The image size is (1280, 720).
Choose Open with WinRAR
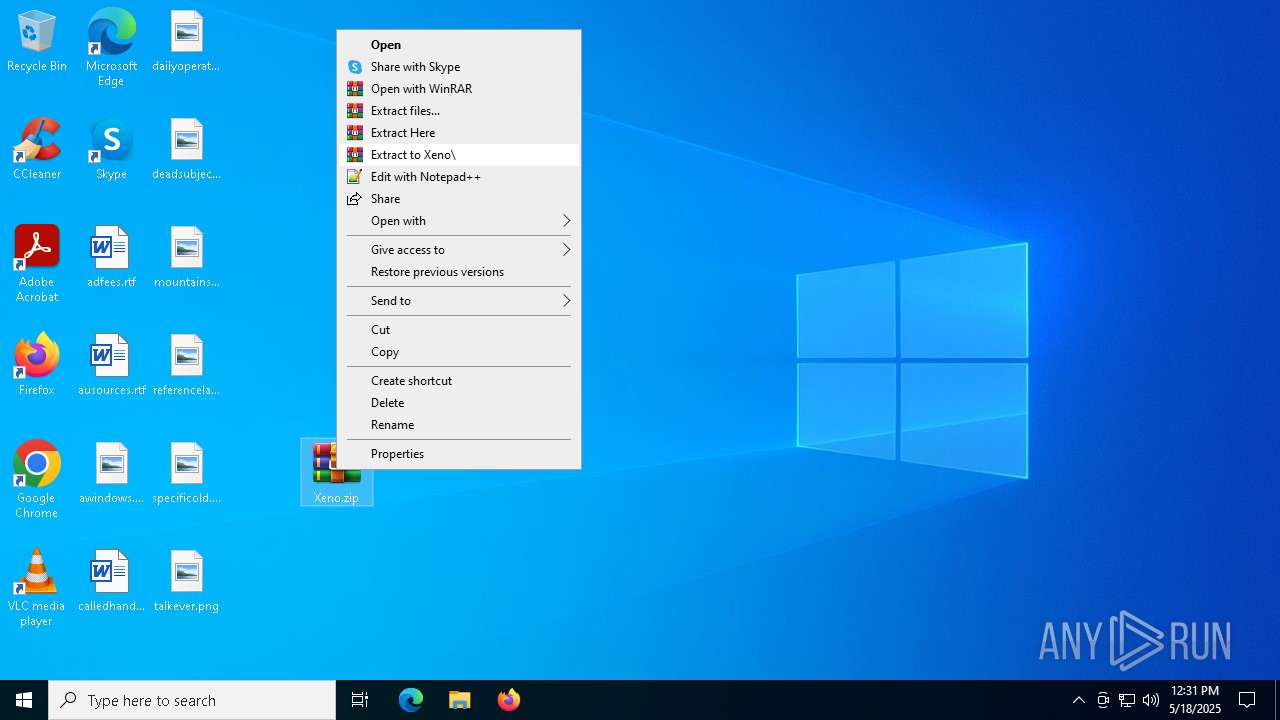(459, 89)
